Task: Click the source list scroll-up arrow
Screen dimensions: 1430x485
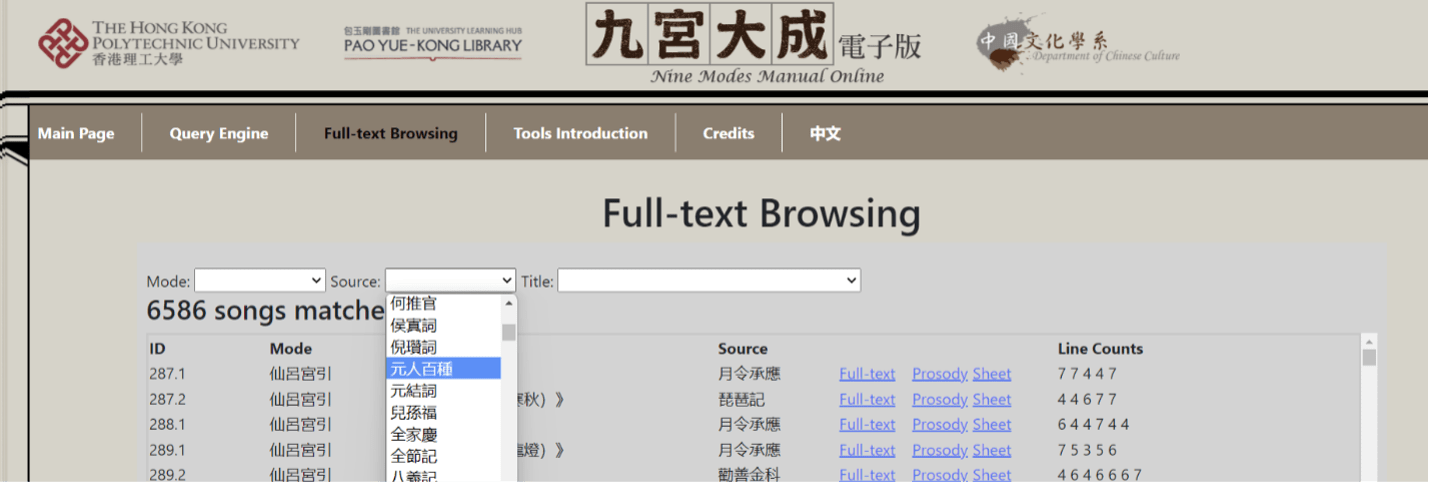Action: 509,302
